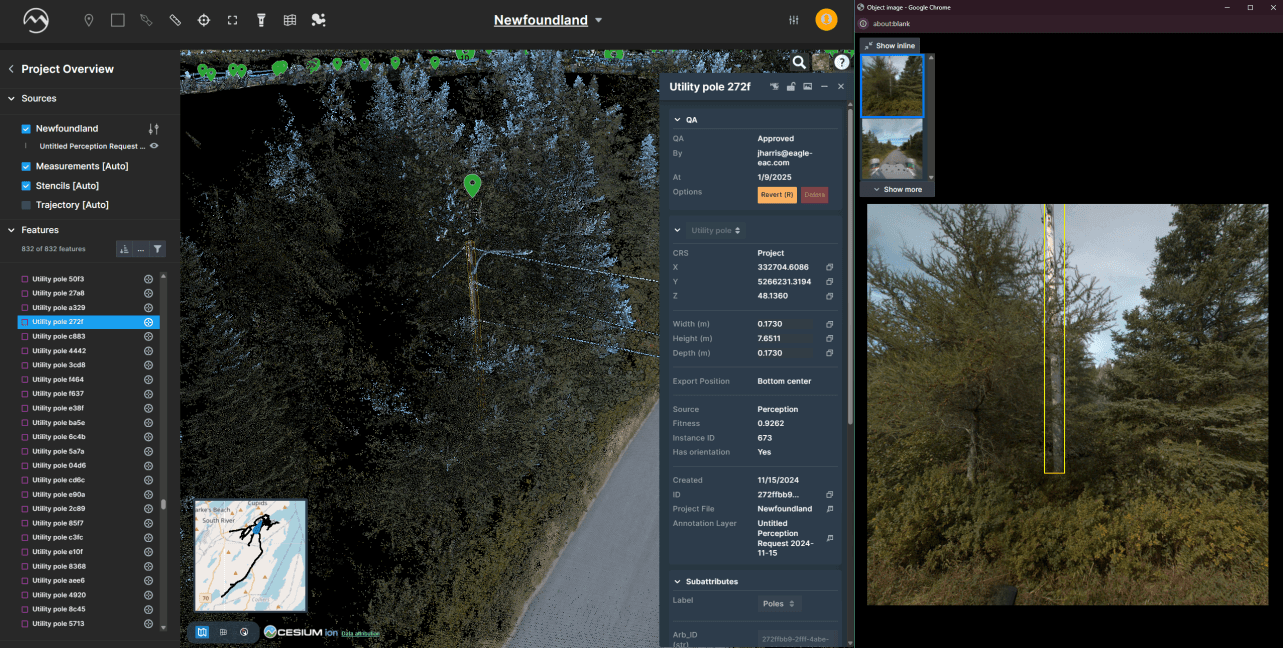This screenshot has width=1284, height=648.
Task: Click the features list scrollbar handle
Action: [164, 504]
